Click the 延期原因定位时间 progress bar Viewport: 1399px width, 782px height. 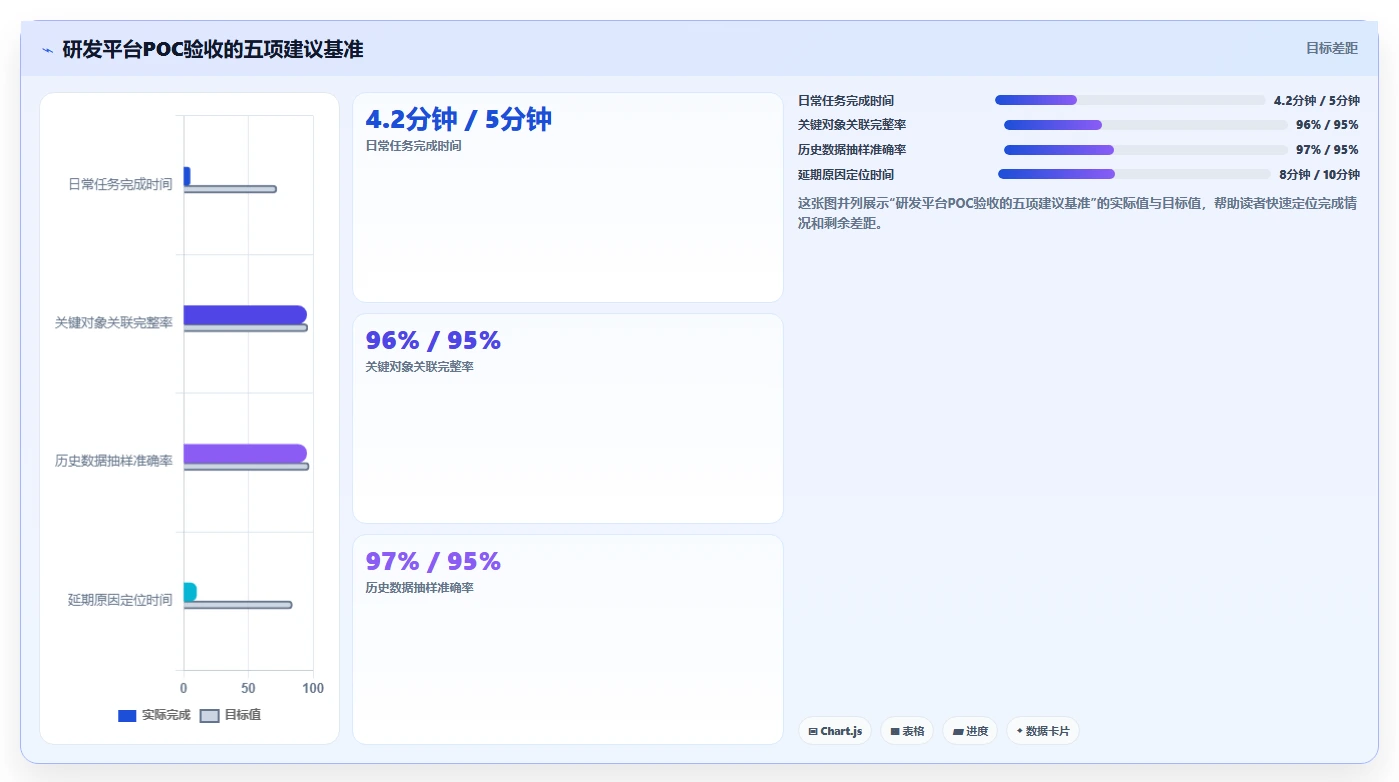point(1134,174)
